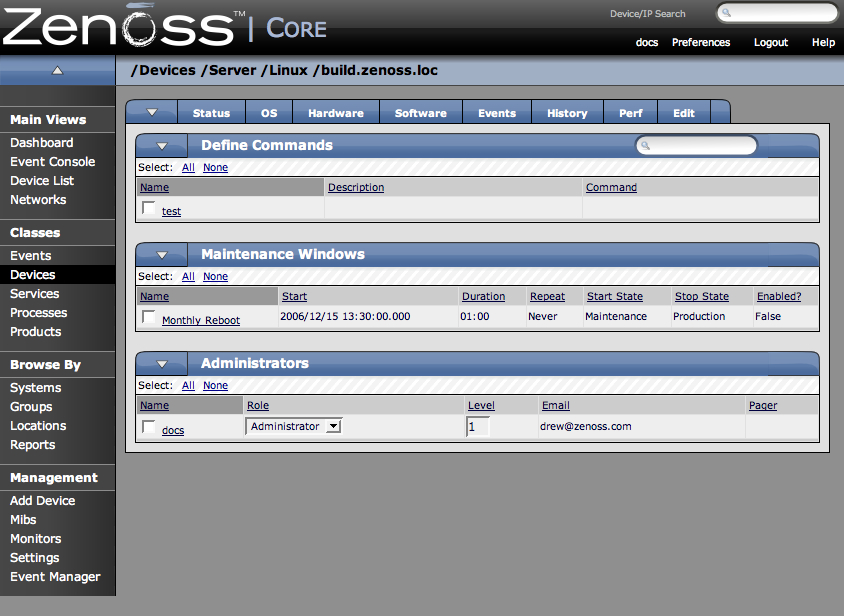Switch to the OS tab
Image resolution: width=844 pixels, height=616 pixels.
(x=269, y=113)
